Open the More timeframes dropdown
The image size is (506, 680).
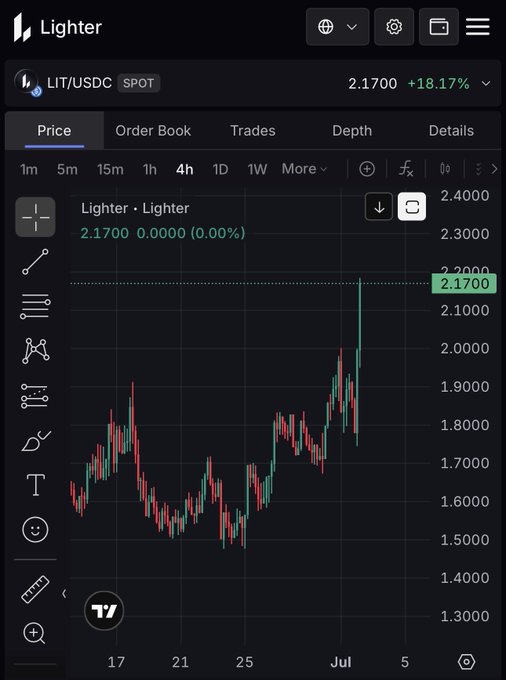304,169
